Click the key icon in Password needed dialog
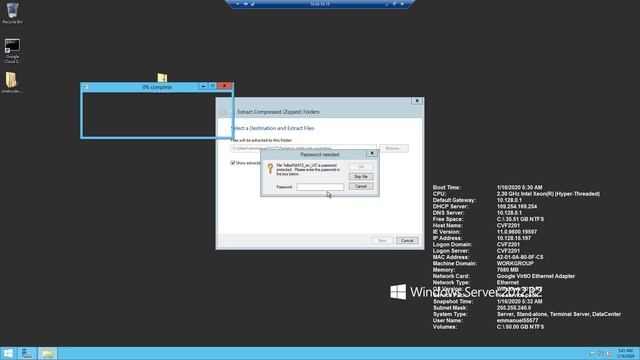Viewport: 640px width, 360px height. coord(270,168)
